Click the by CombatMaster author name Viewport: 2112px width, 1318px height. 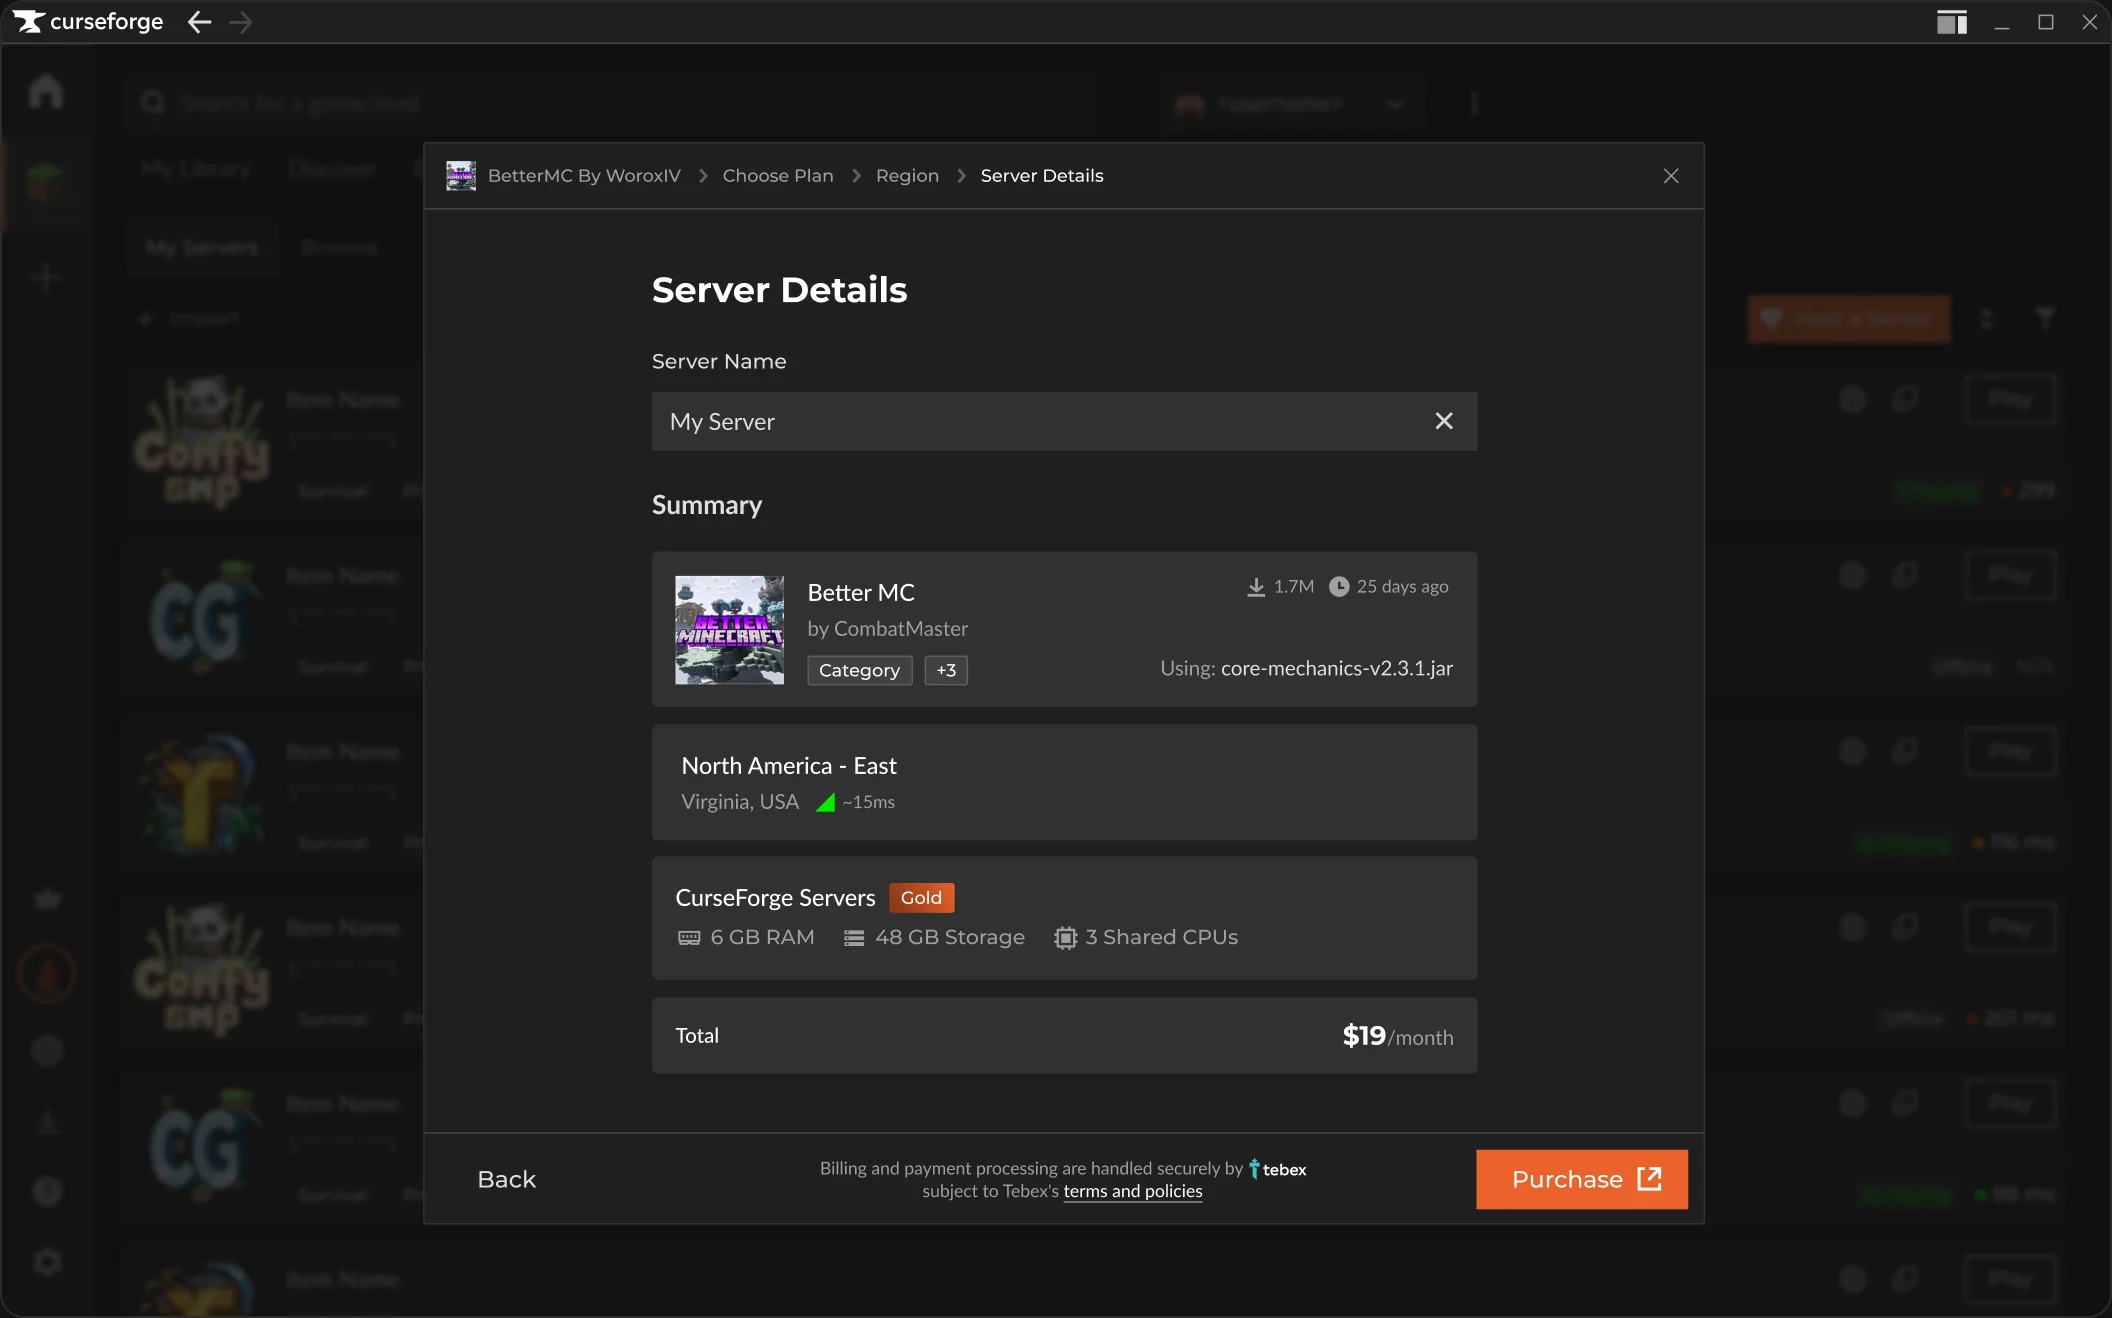tap(888, 629)
